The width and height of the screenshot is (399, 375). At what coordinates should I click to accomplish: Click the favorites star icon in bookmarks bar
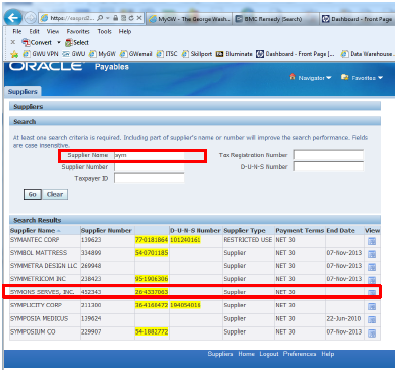[x=14, y=54]
